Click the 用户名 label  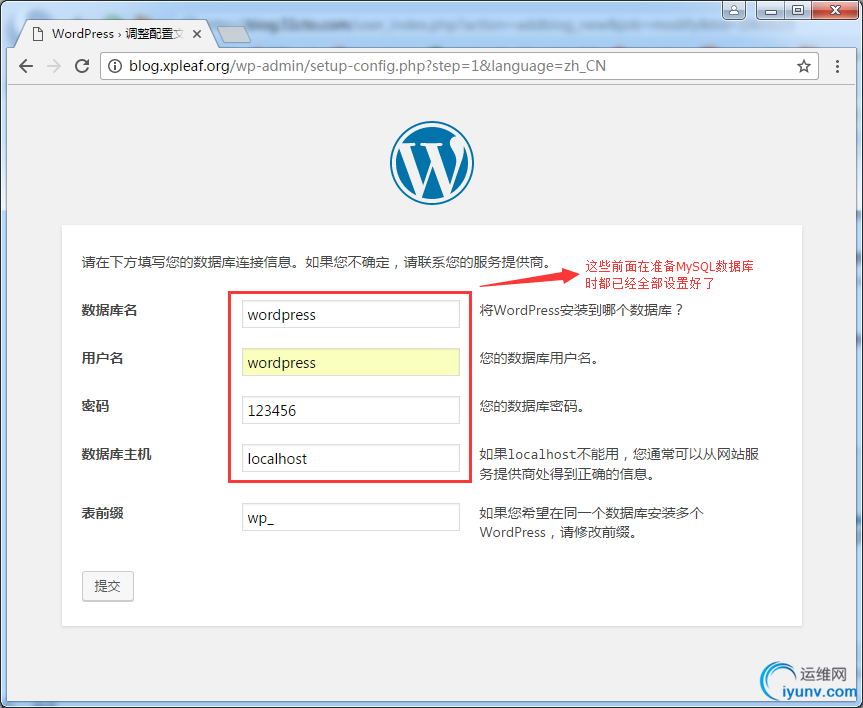click(102, 358)
